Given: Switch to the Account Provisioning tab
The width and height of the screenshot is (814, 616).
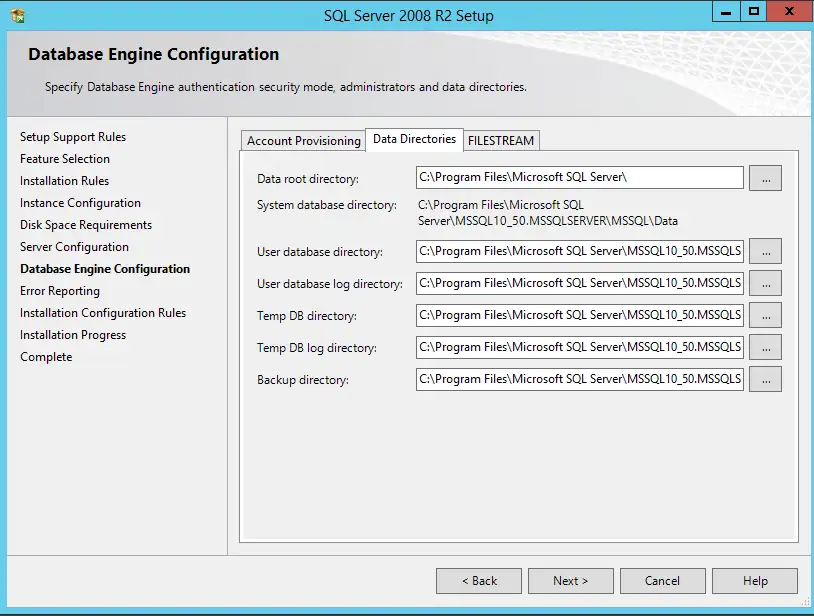Looking at the screenshot, I should [303, 140].
